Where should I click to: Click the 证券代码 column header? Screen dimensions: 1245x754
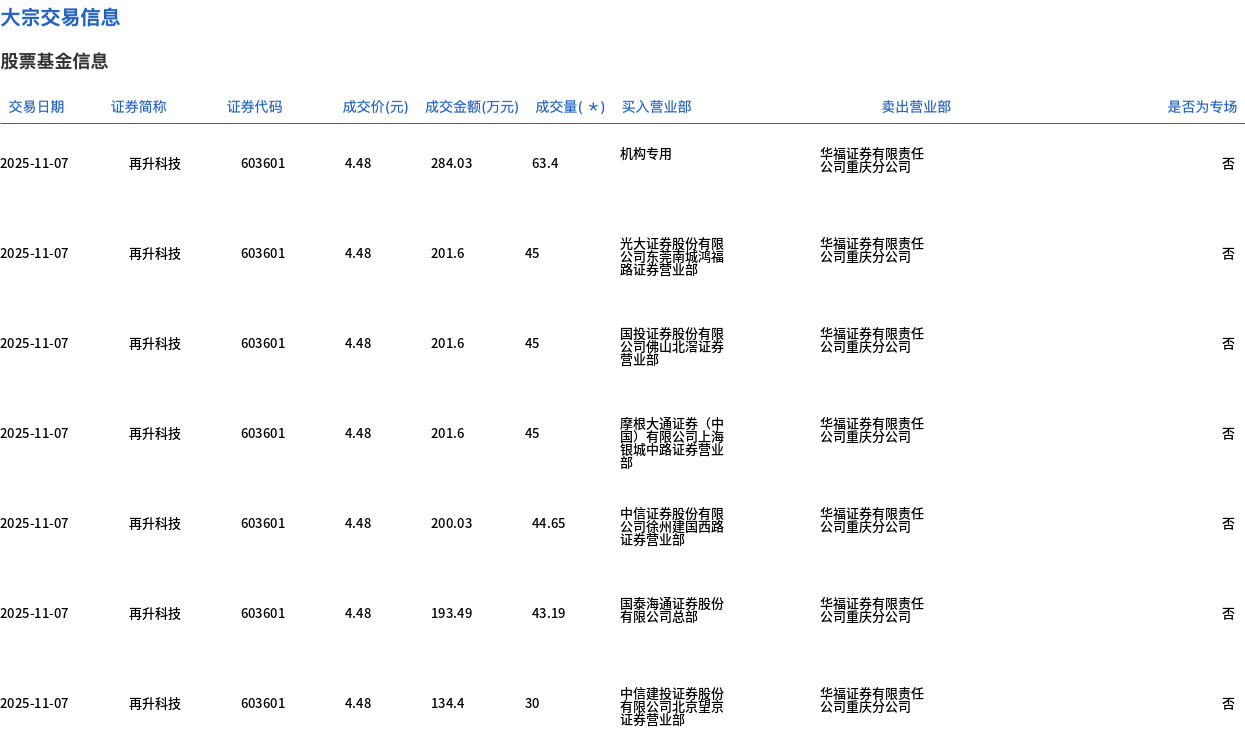pyautogui.click(x=254, y=107)
